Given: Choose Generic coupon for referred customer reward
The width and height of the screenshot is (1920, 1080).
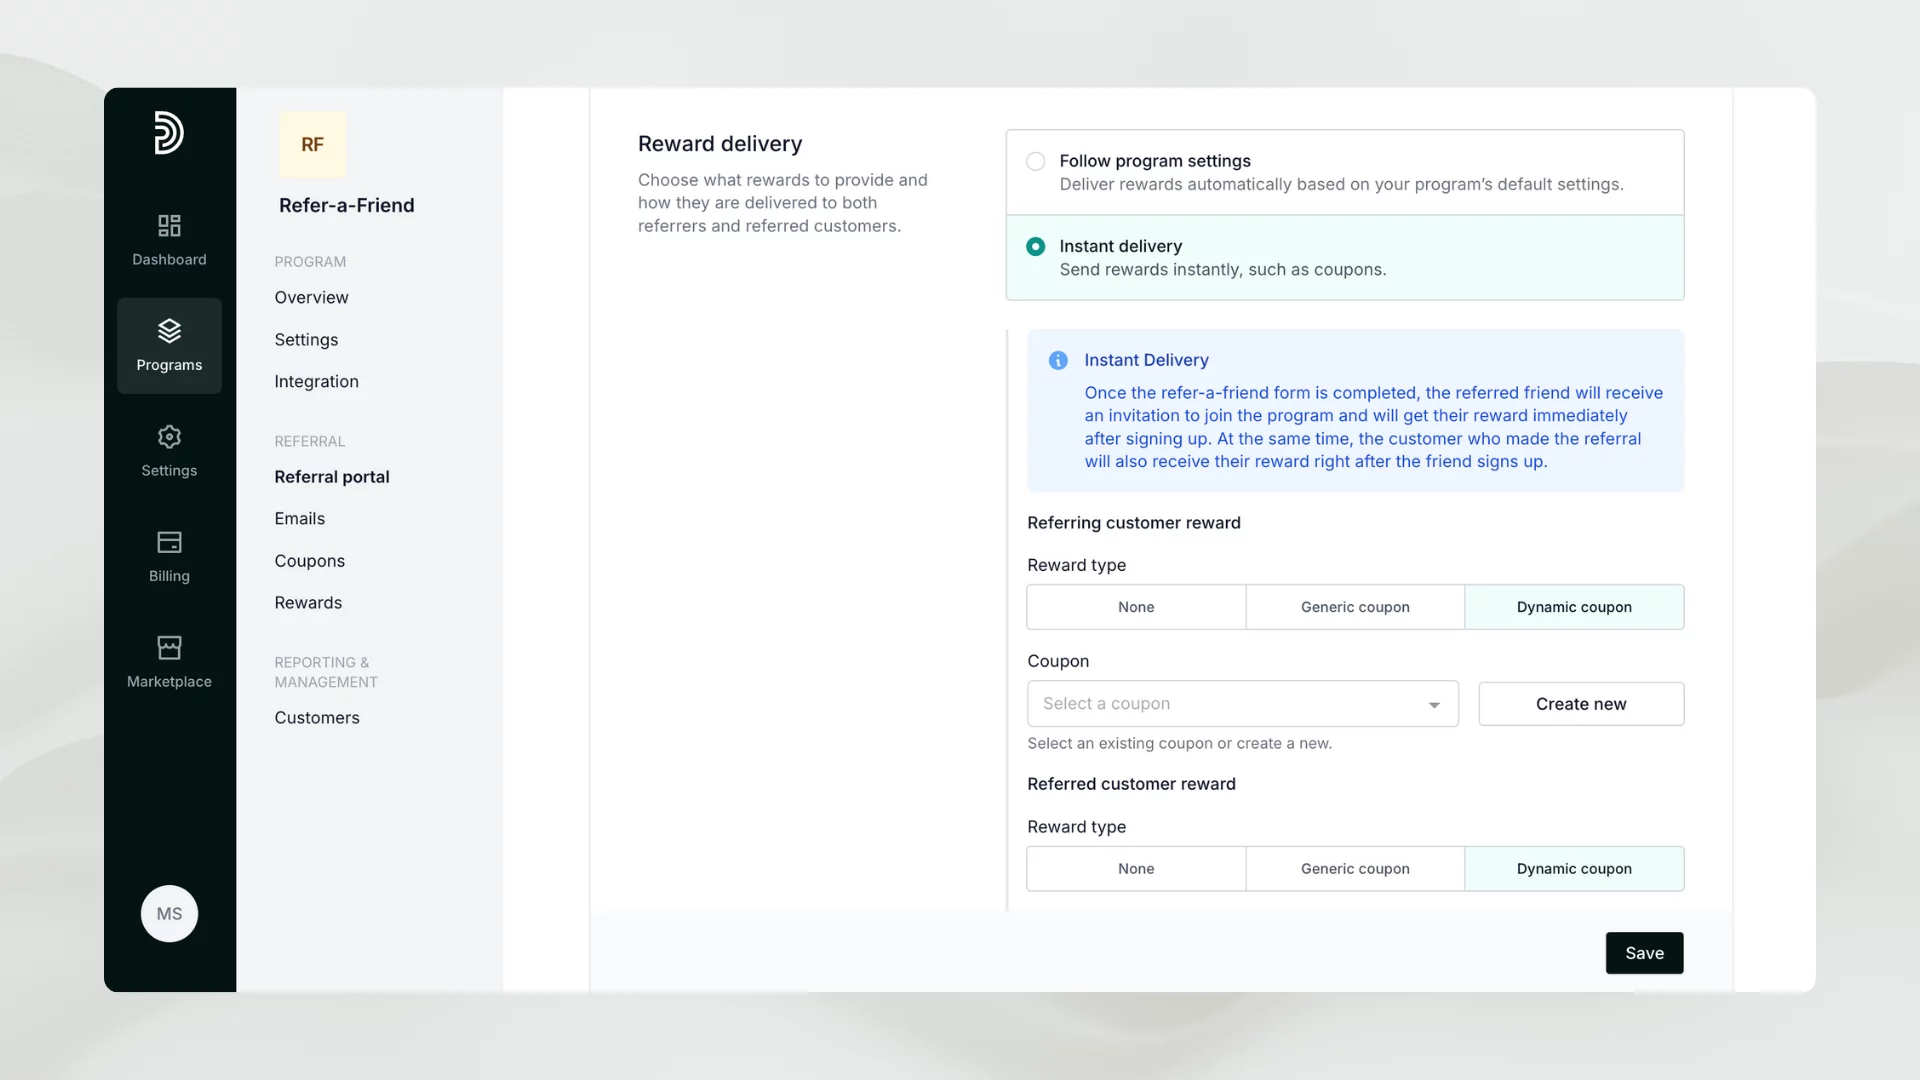Looking at the screenshot, I should click(1355, 869).
